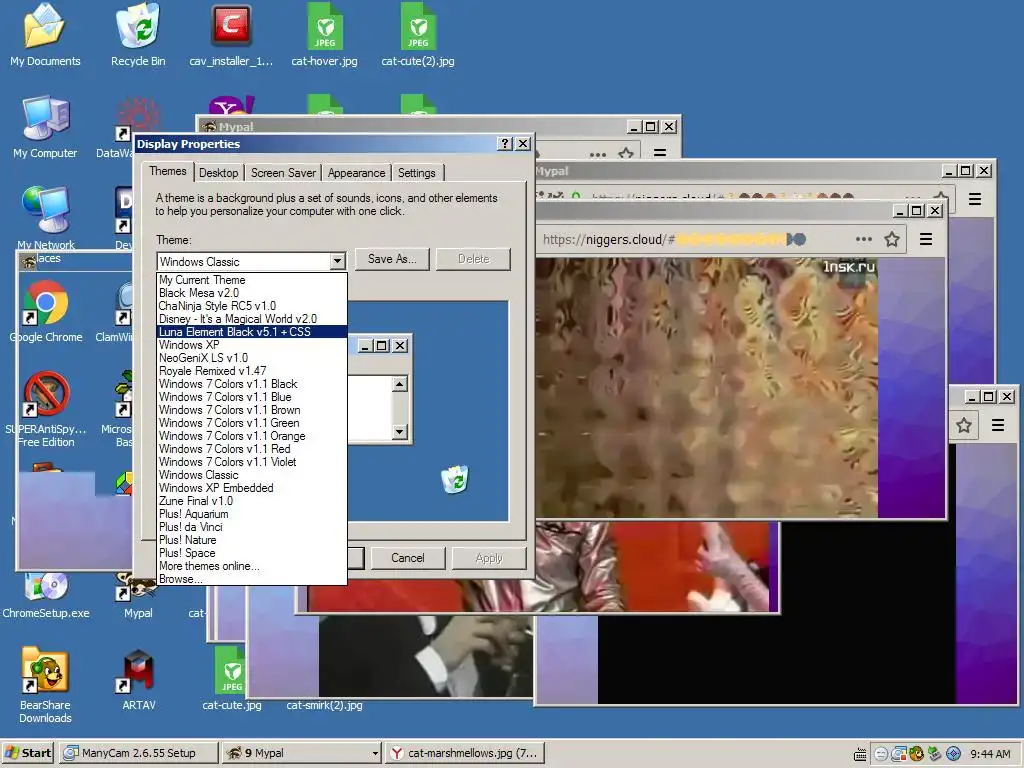The width and height of the screenshot is (1024, 768).
Task: Select the My Computer desktop icon
Action: click(45, 127)
